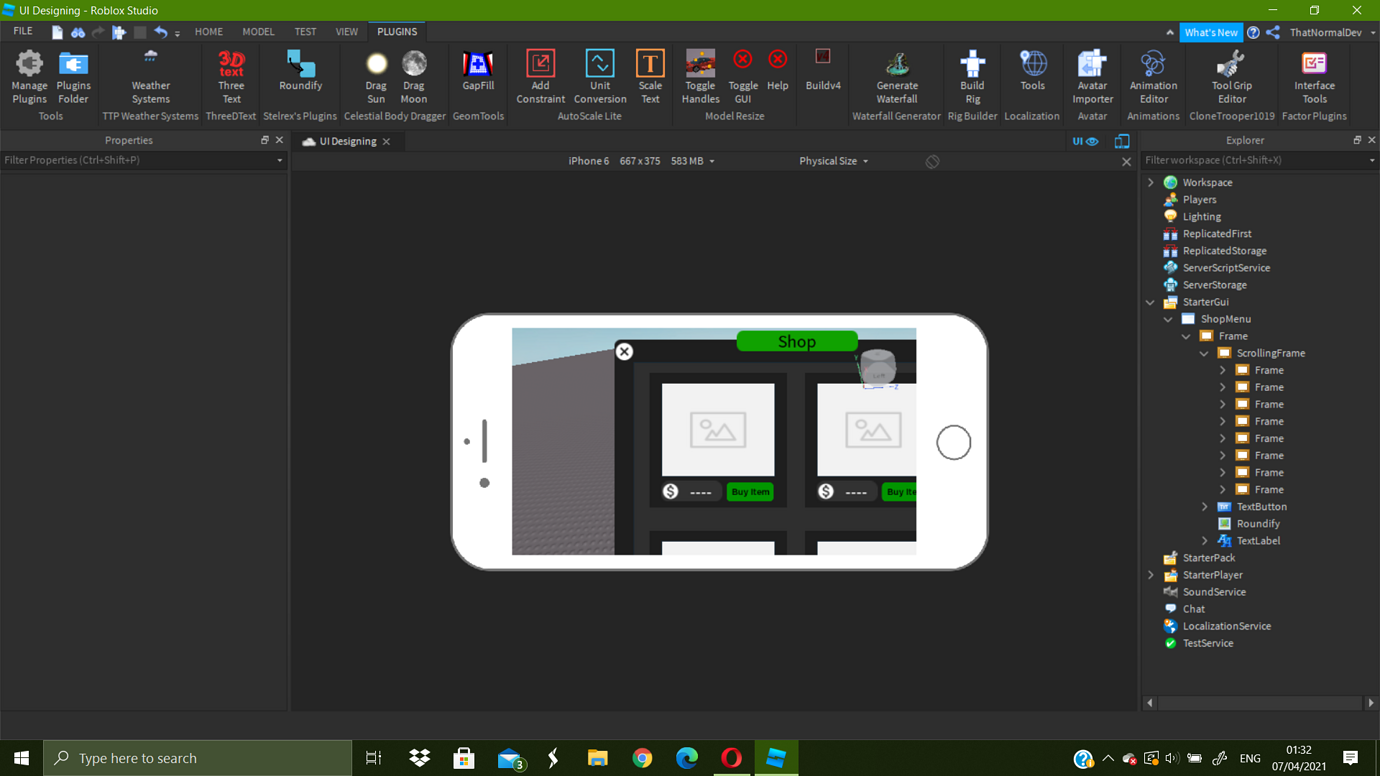Click the What's New button
The width and height of the screenshot is (1380, 776).
tap(1211, 31)
